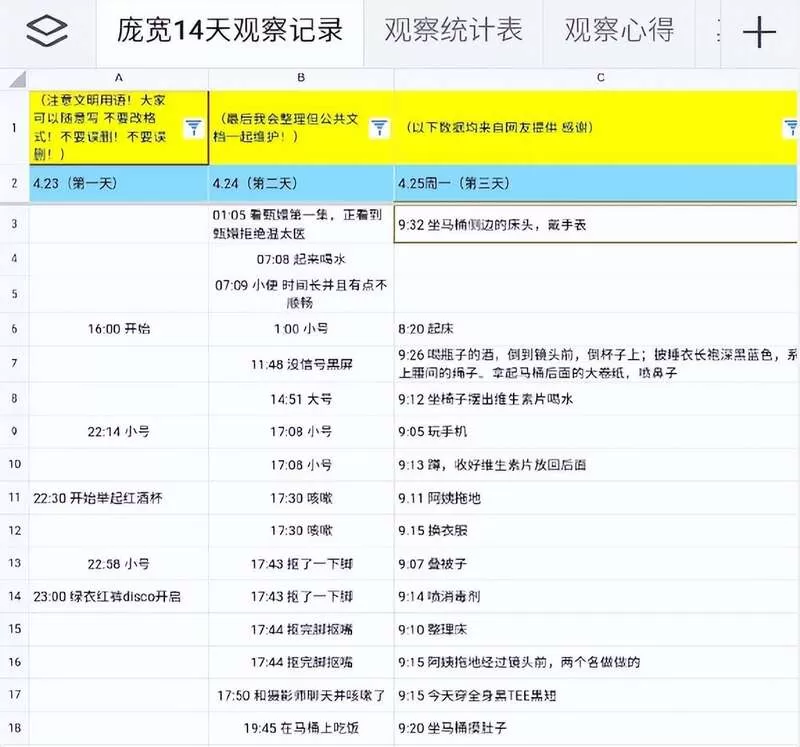
Task: Select cell 14:51 大号
Action: click(301, 399)
